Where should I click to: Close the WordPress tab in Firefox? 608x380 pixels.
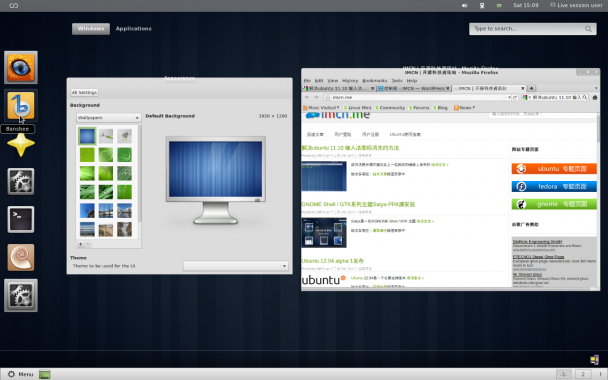pyautogui.click(x=447, y=88)
